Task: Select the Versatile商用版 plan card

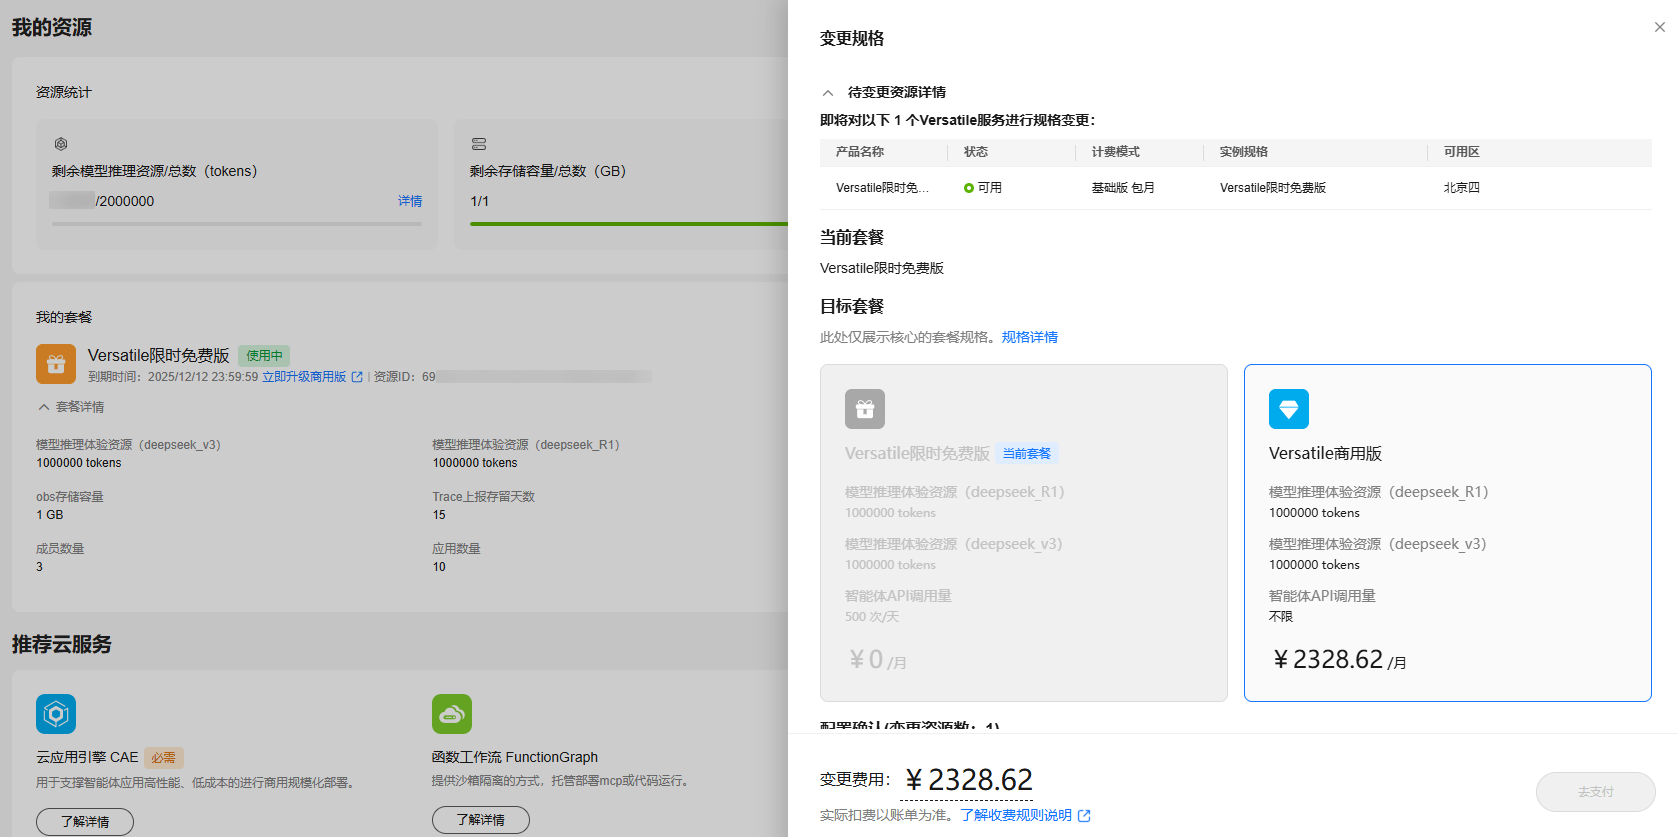Action: pos(1447,533)
